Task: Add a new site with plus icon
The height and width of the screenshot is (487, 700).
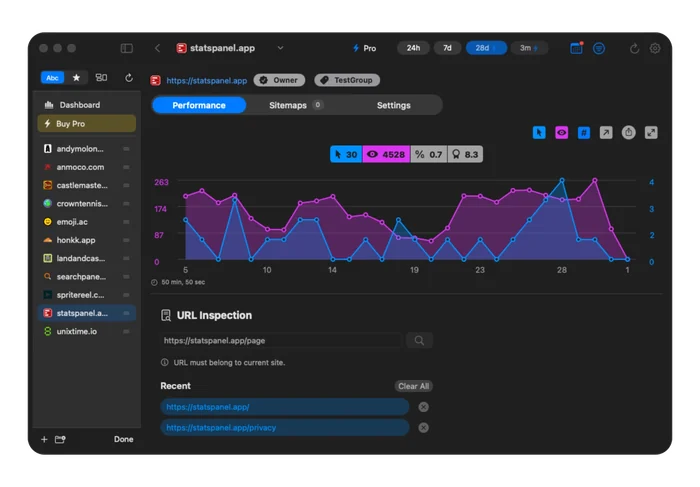Action: tap(44, 439)
